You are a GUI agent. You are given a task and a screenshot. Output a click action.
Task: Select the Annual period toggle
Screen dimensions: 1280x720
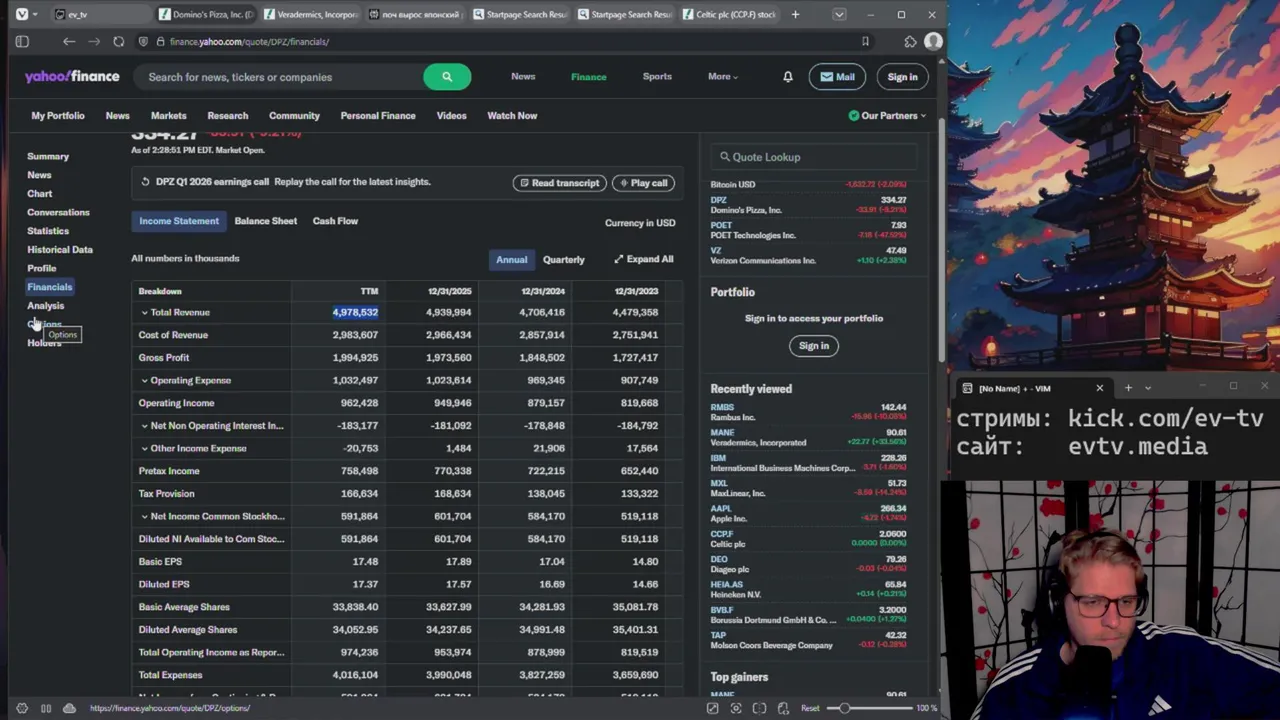coord(511,259)
